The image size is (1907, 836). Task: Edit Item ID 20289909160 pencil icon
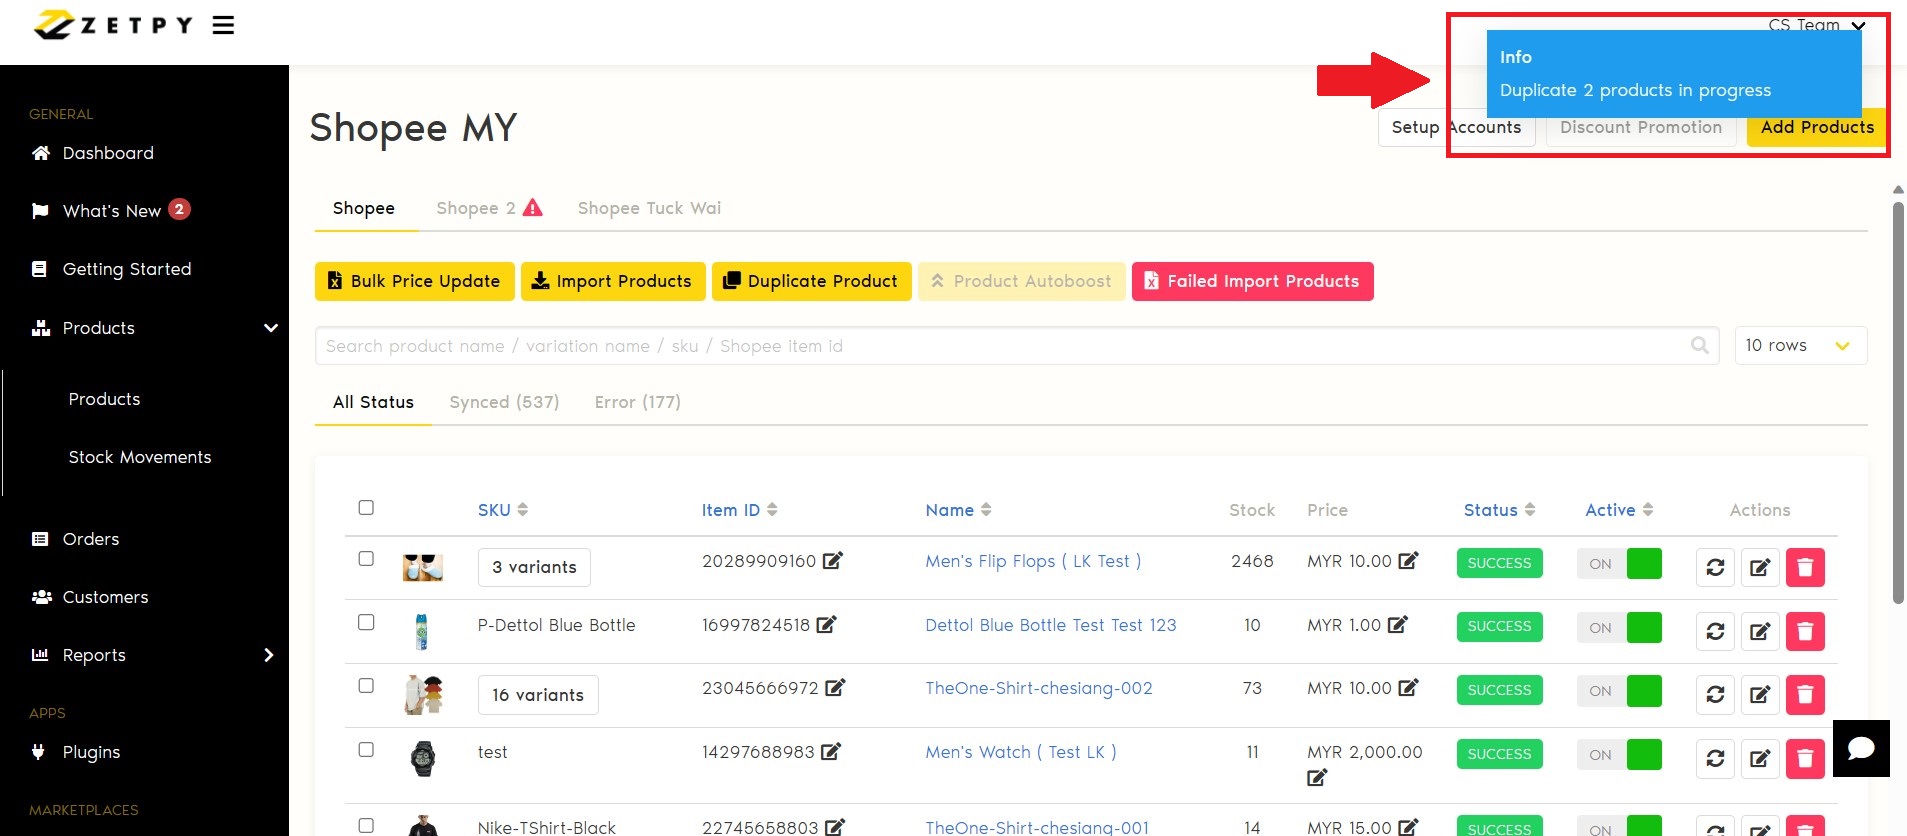tap(832, 561)
